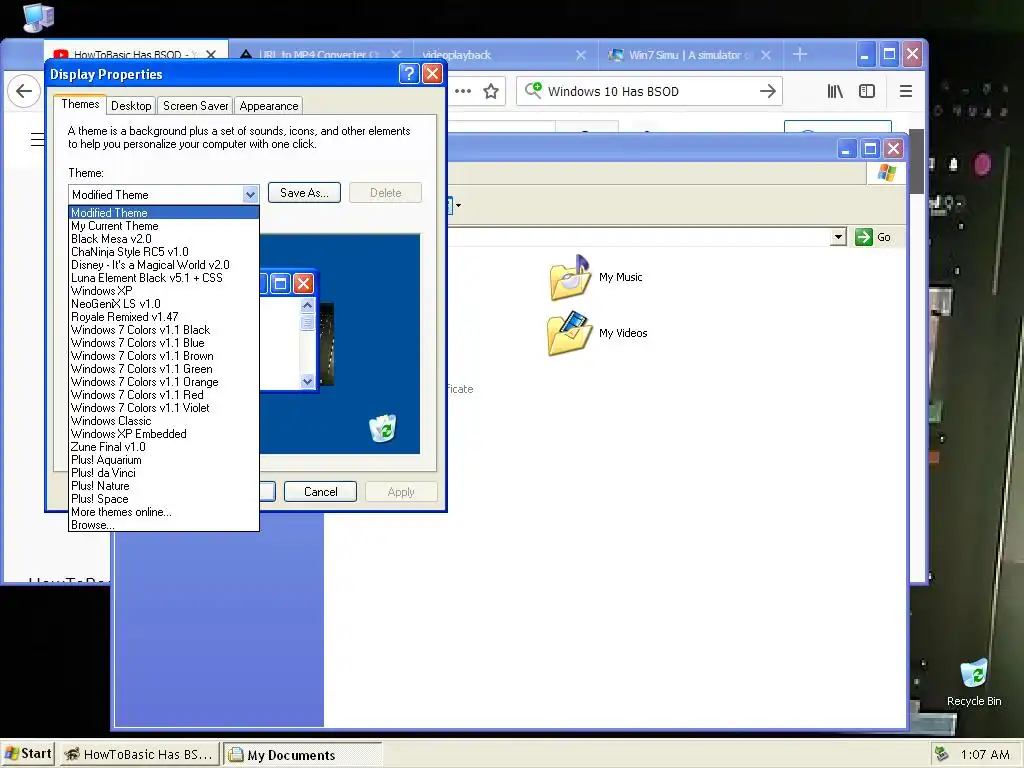Choose Windows 7 Colors v1.1 Orange
This screenshot has width=1024, height=768.
(x=164, y=383)
